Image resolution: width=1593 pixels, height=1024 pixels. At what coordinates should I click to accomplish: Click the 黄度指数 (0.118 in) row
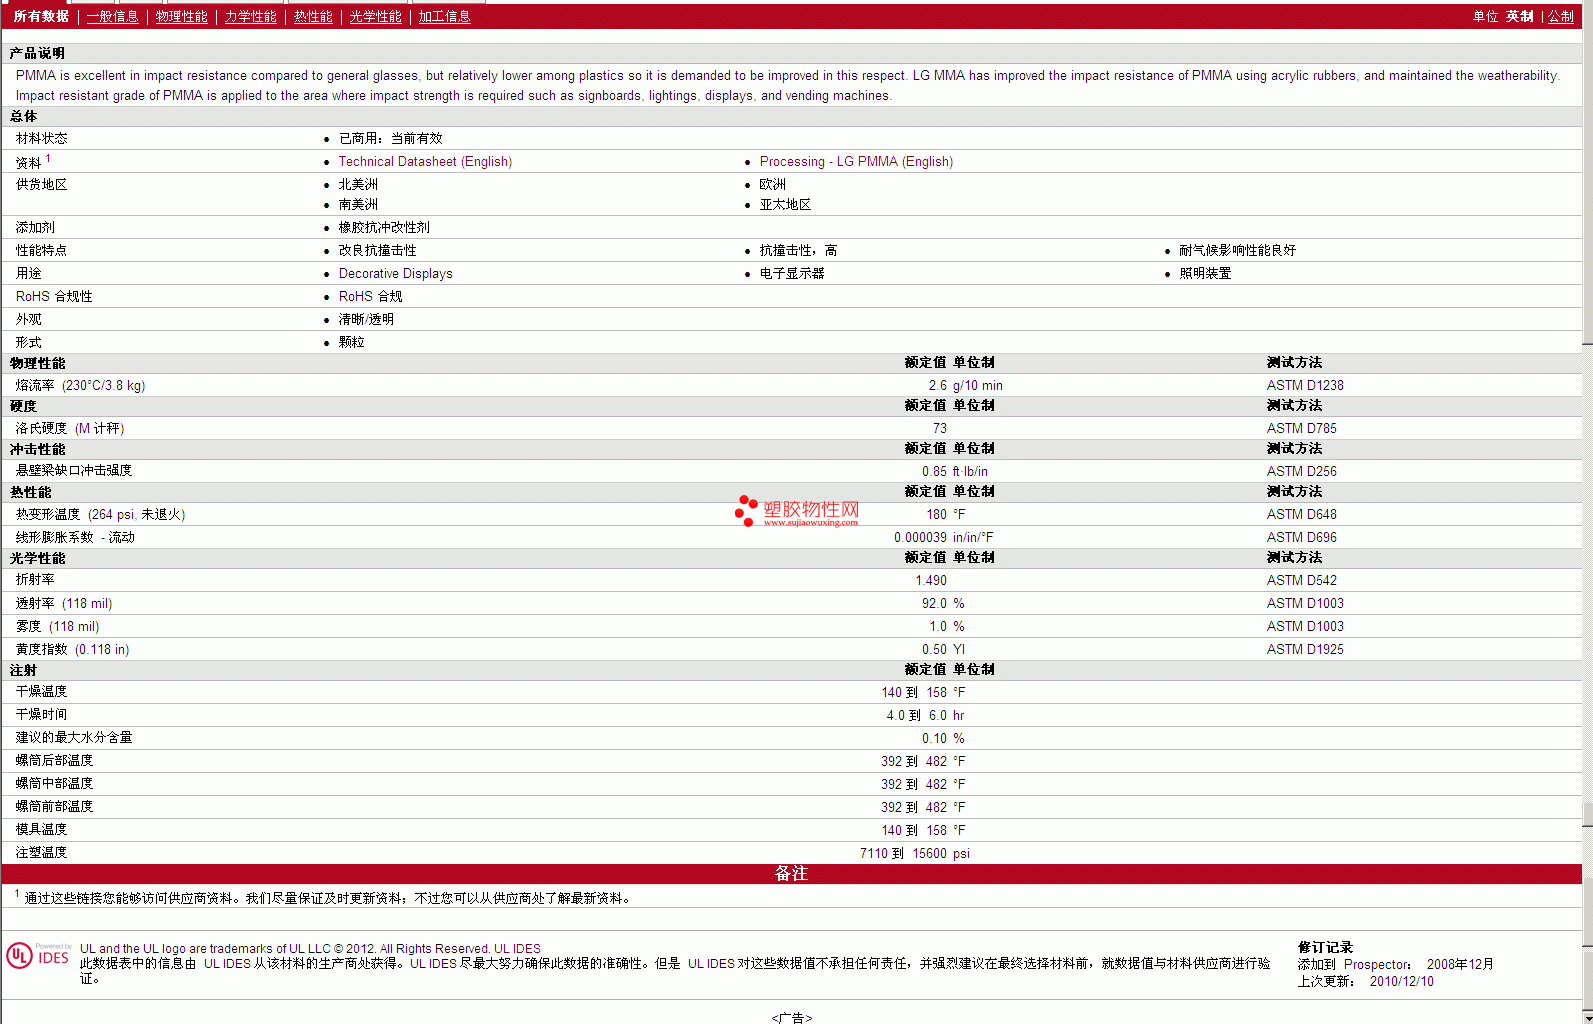pyautogui.click(x=791, y=649)
